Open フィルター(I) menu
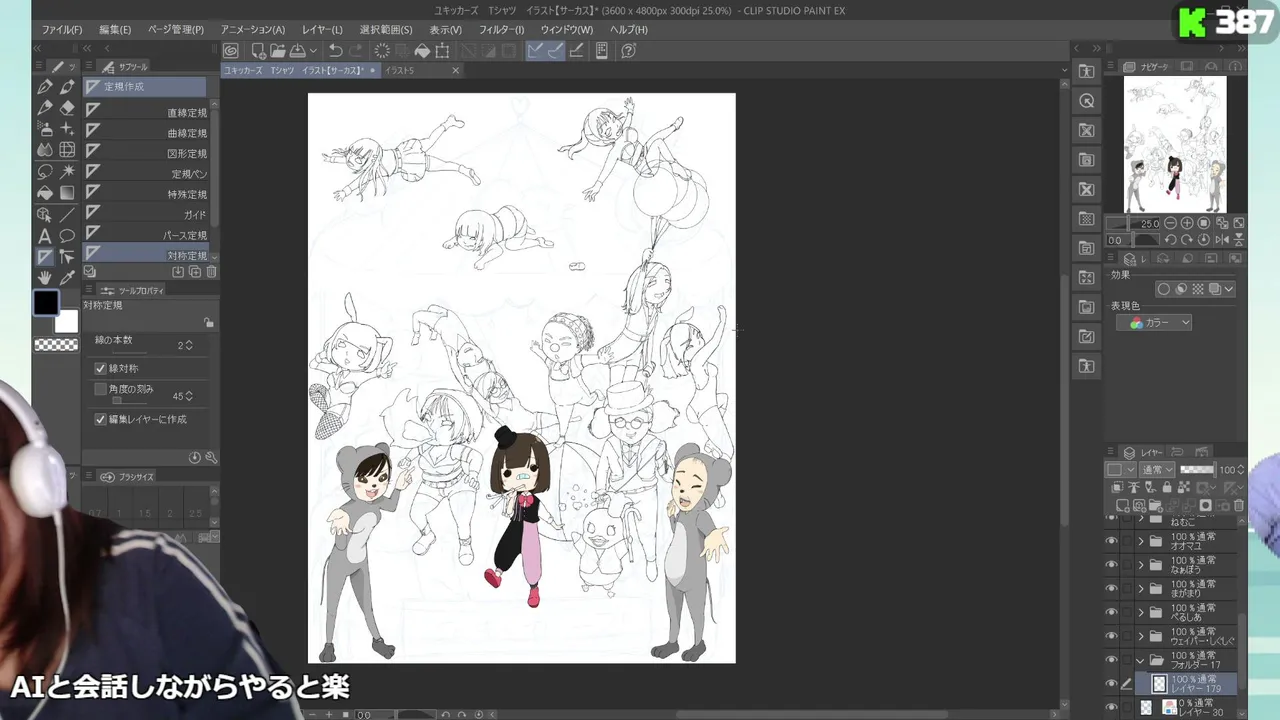 pyautogui.click(x=501, y=30)
